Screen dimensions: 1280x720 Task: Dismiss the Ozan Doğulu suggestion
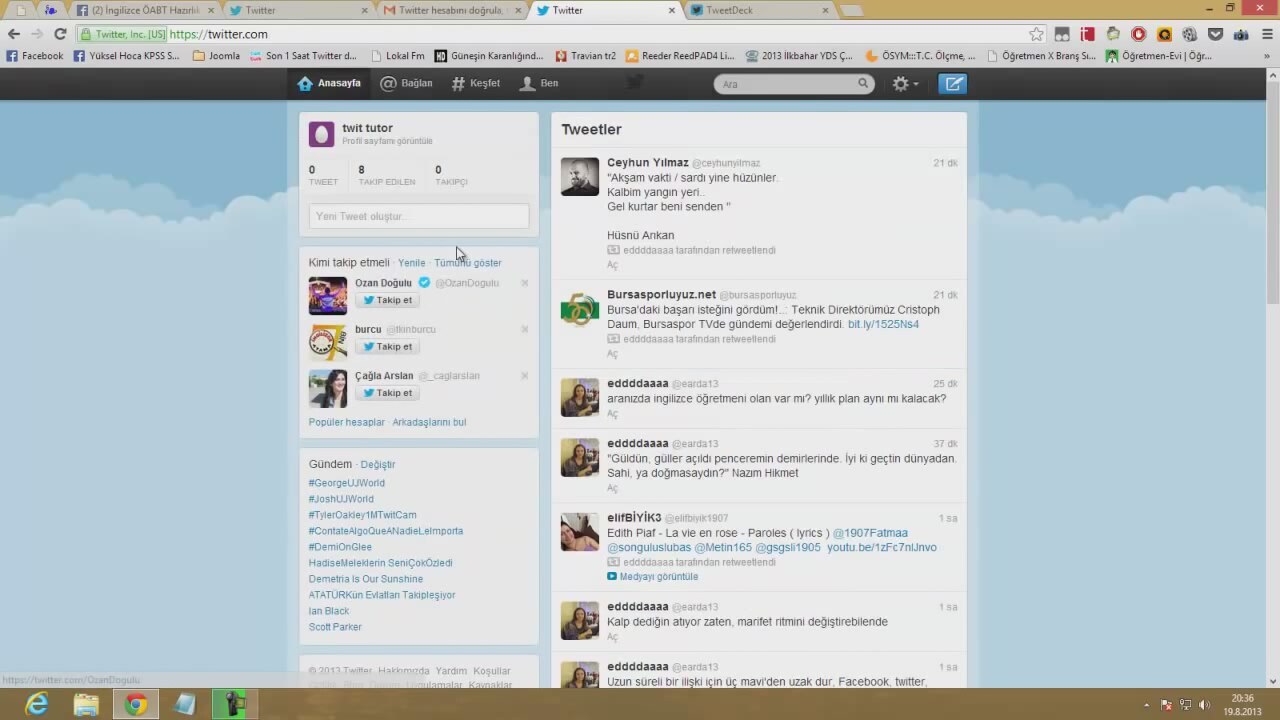point(525,283)
